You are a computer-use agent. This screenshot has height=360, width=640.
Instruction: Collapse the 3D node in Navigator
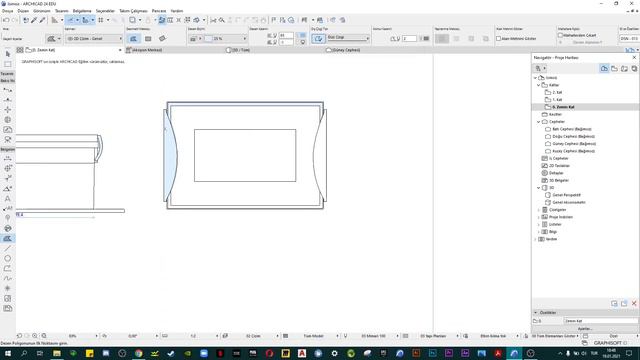pos(538,188)
